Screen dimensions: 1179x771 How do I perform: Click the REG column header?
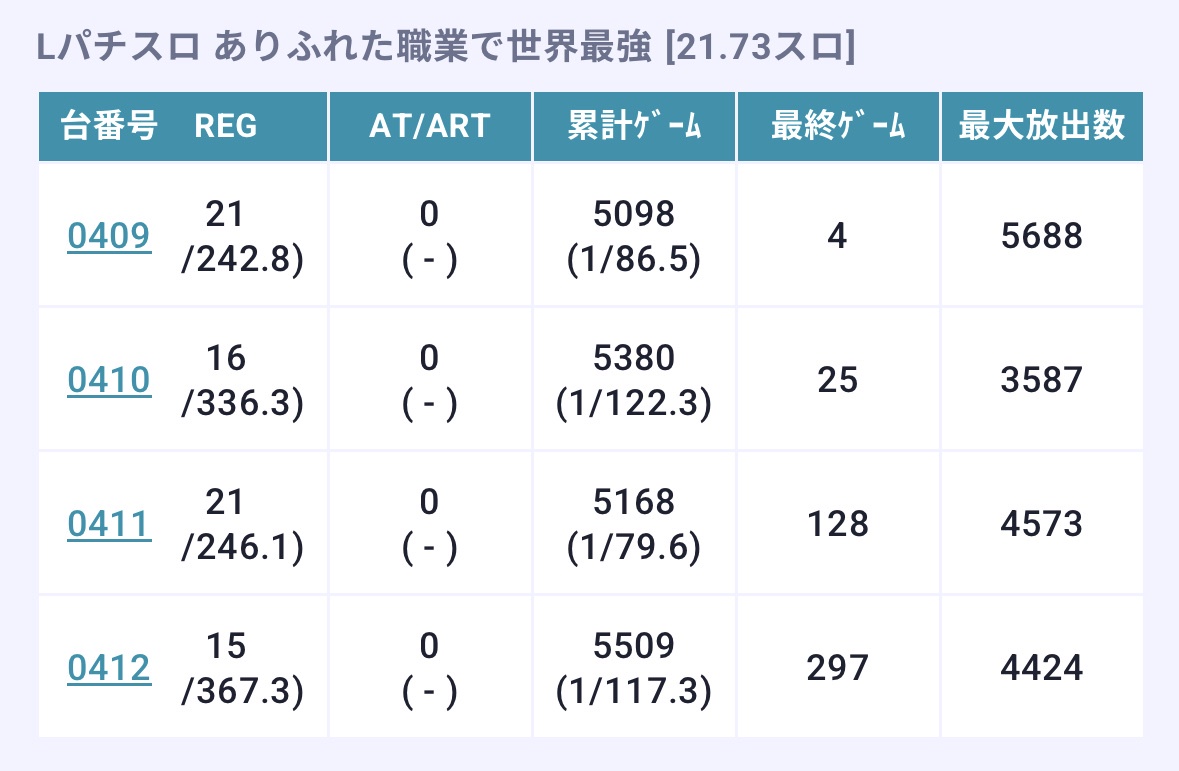(x=226, y=126)
